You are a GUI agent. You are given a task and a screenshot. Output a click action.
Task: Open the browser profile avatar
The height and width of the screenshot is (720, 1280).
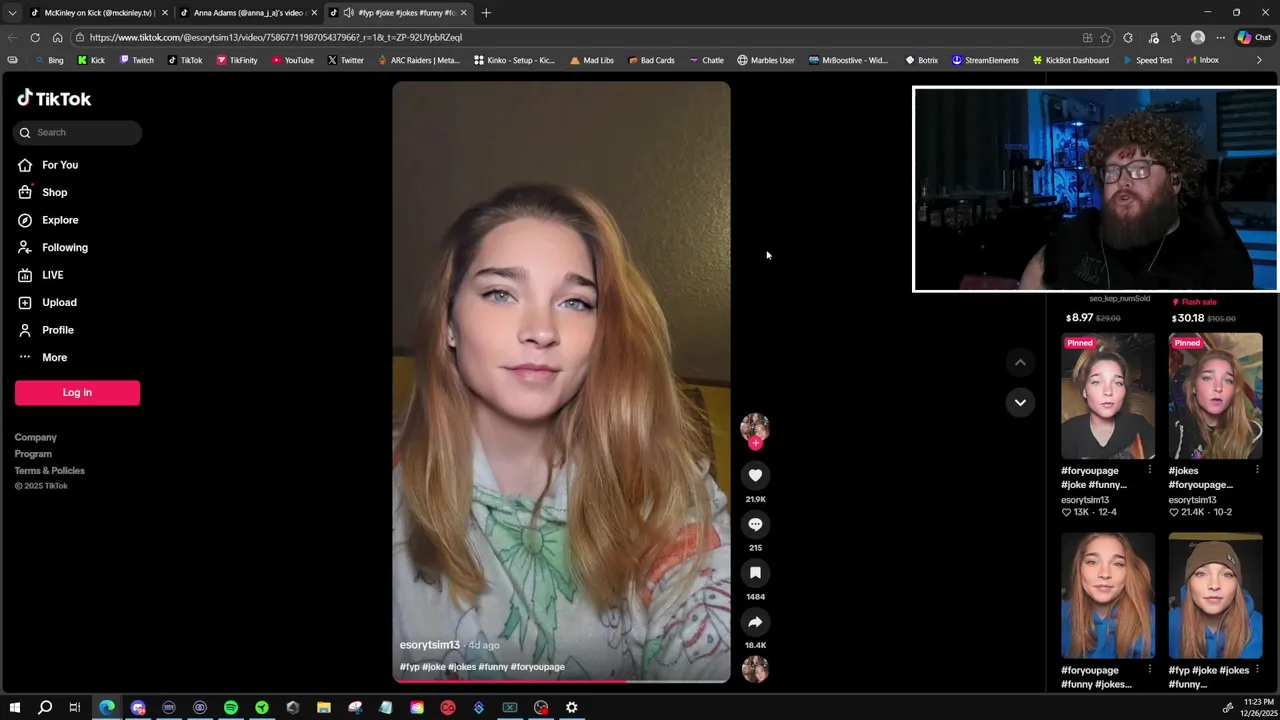[1198, 37]
